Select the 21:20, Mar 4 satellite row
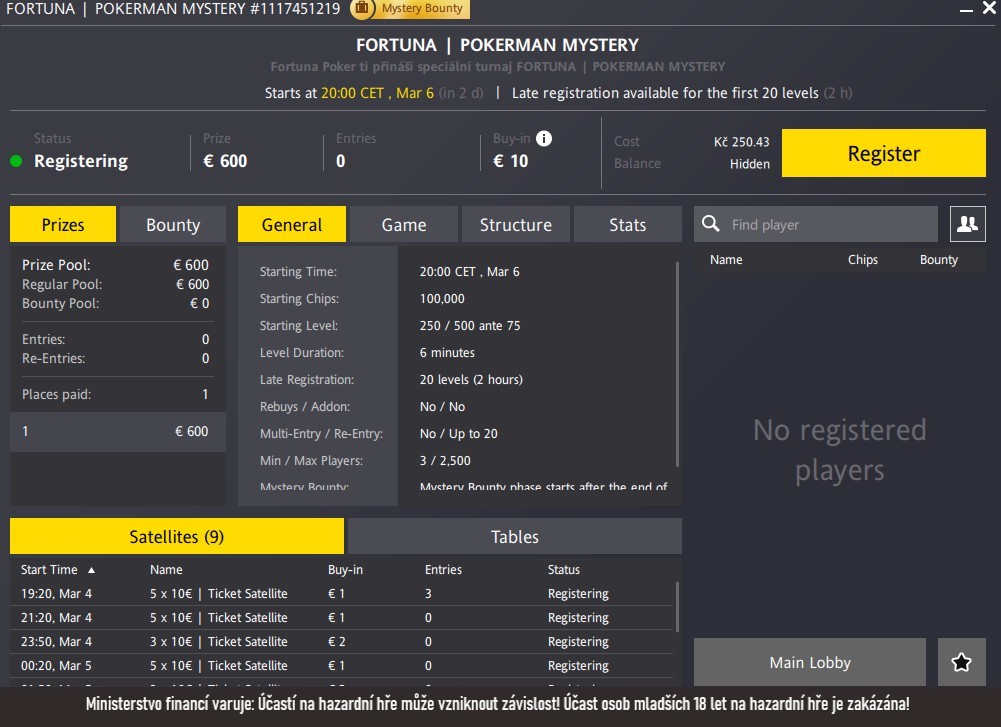The width and height of the screenshot is (1001, 727). point(342,617)
